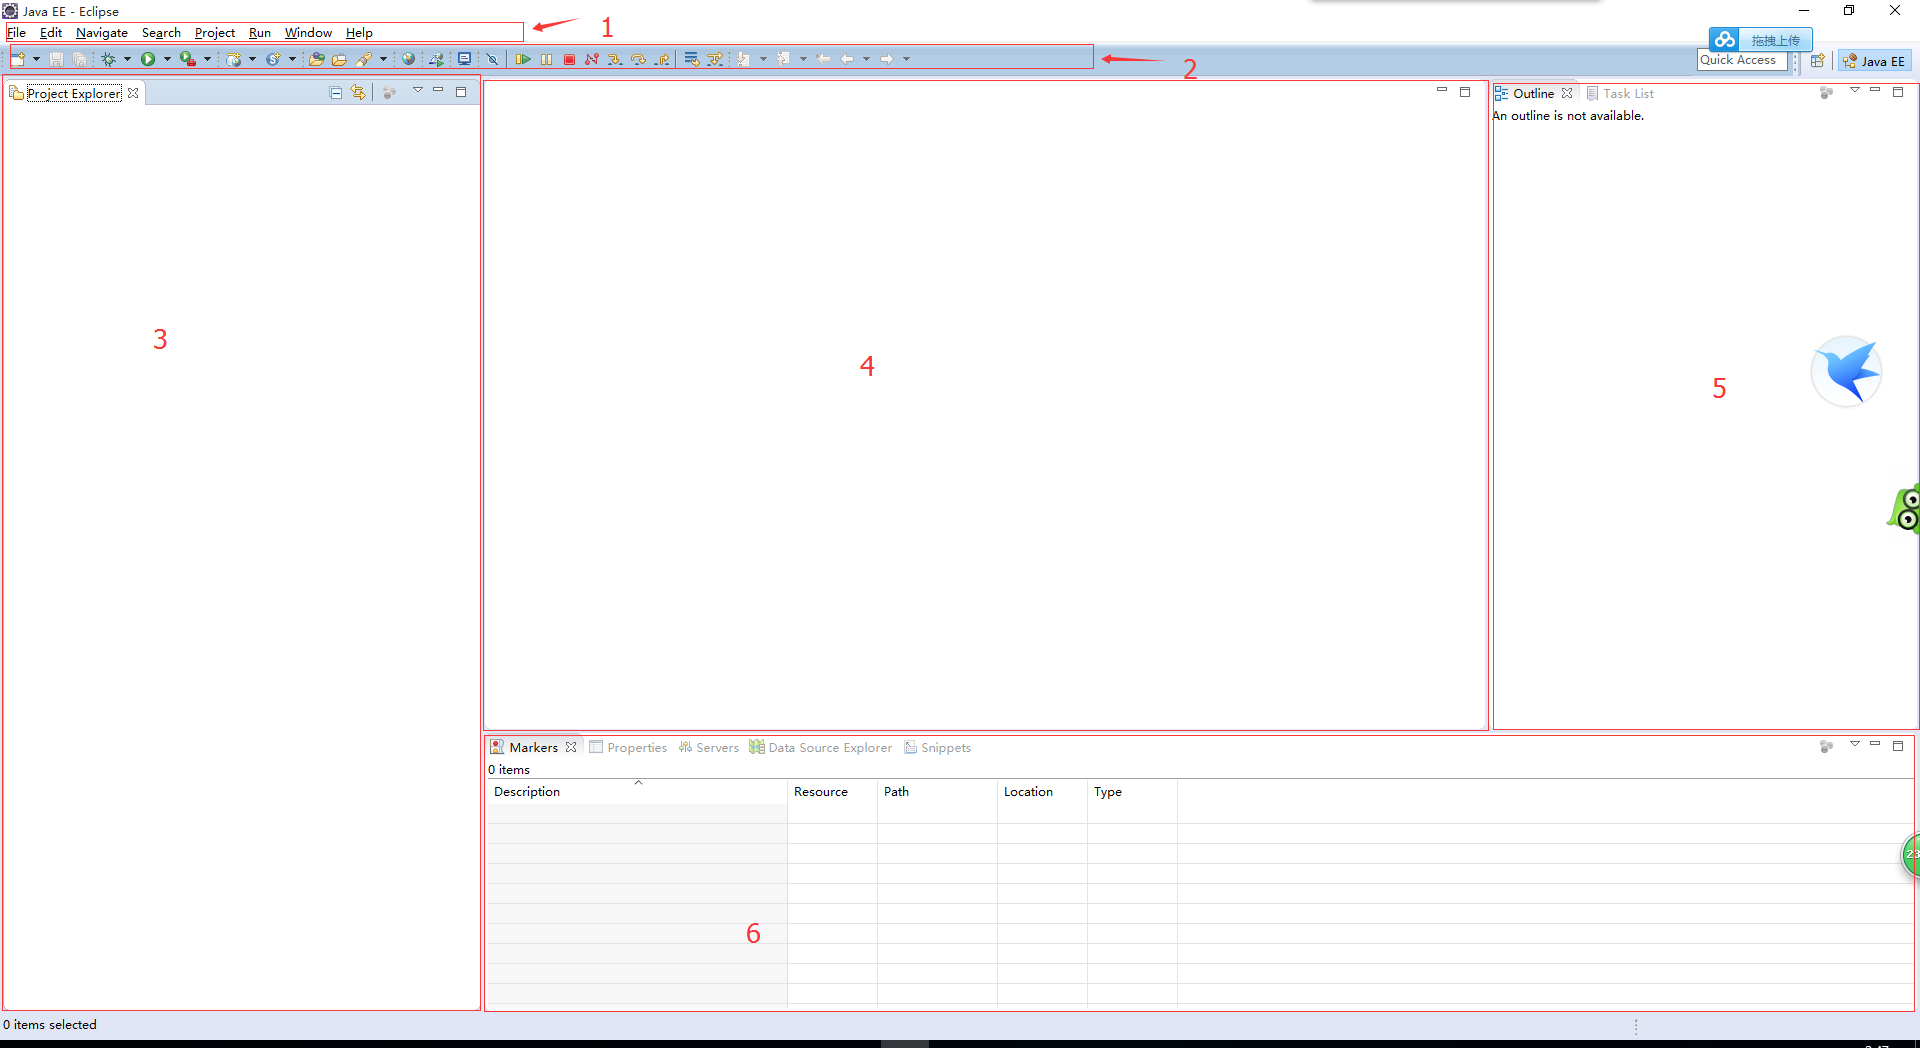Click the red Terminate square icon

pyautogui.click(x=569, y=60)
